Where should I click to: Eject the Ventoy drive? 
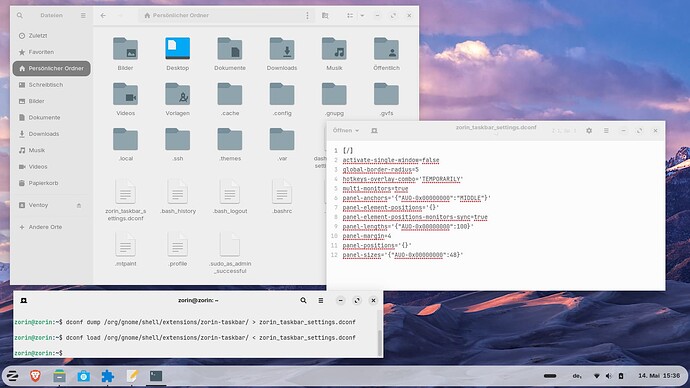(x=79, y=205)
